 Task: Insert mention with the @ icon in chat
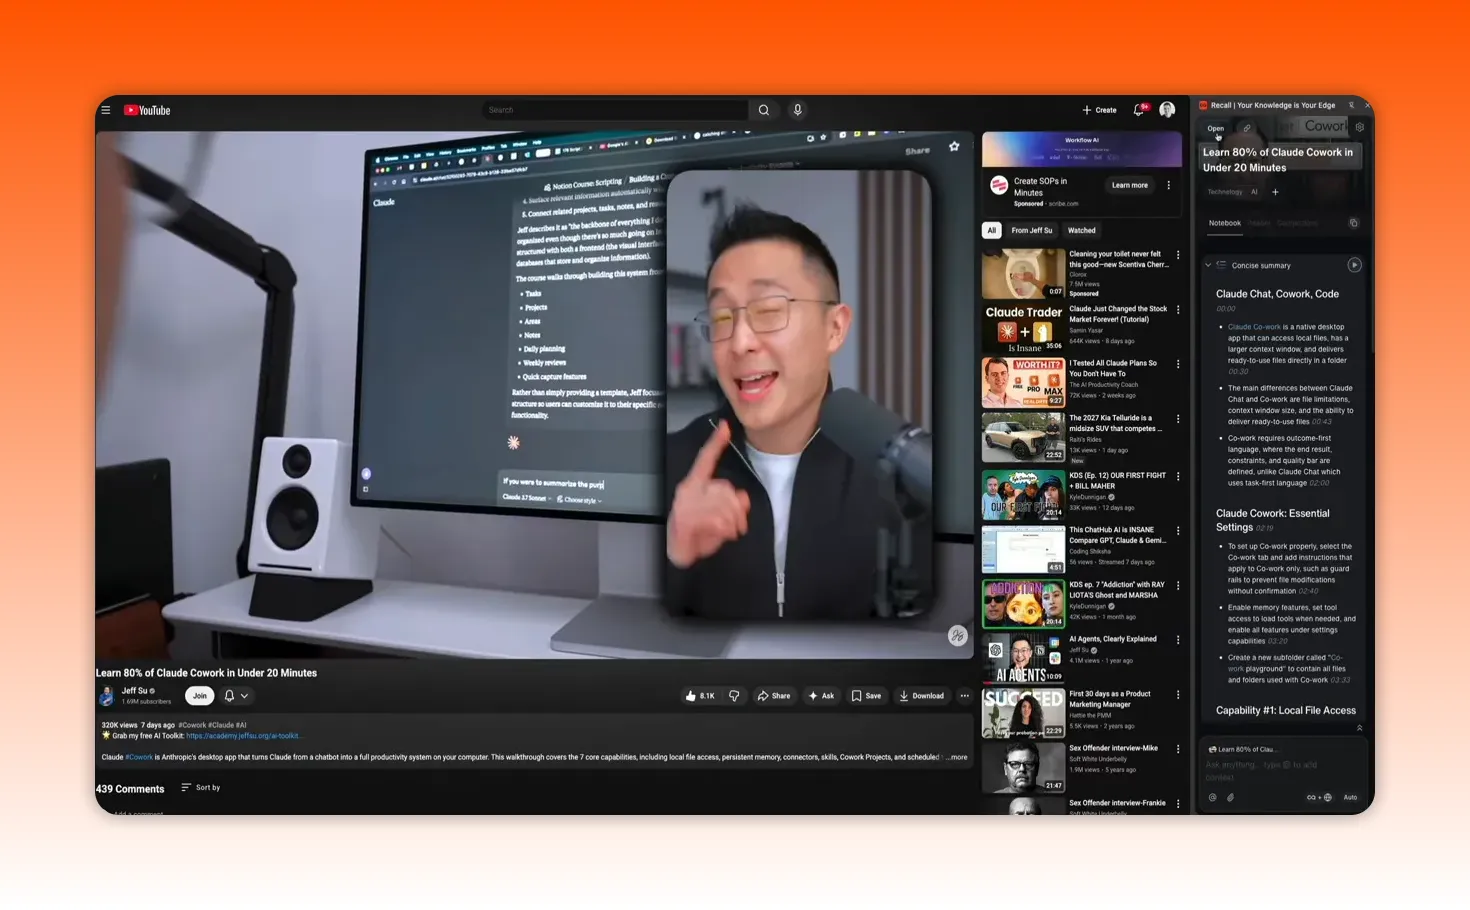tap(1213, 797)
